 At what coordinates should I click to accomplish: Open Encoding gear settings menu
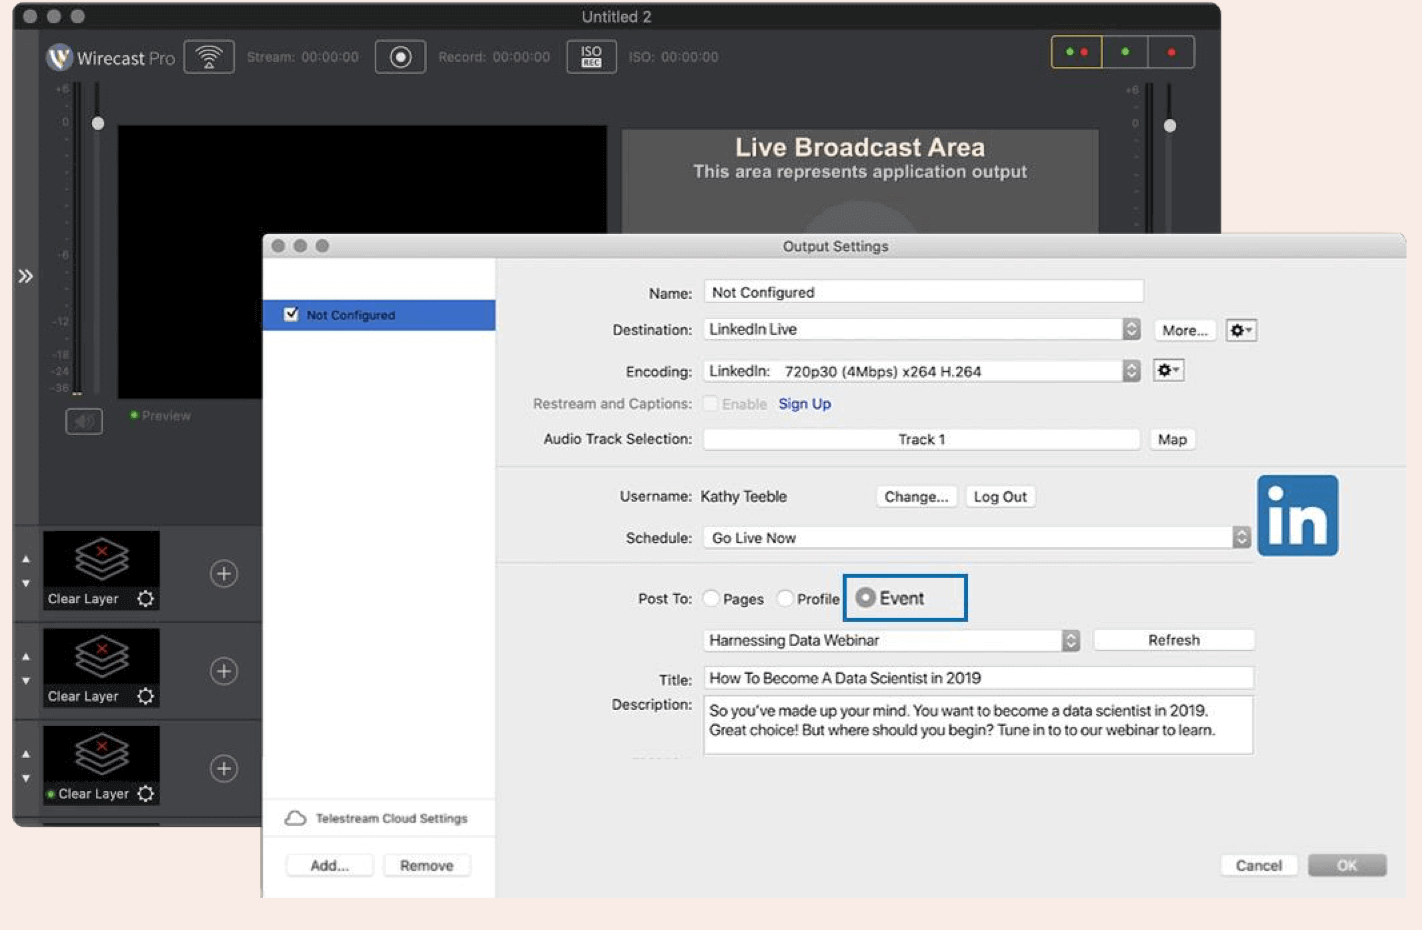pyautogui.click(x=1168, y=371)
